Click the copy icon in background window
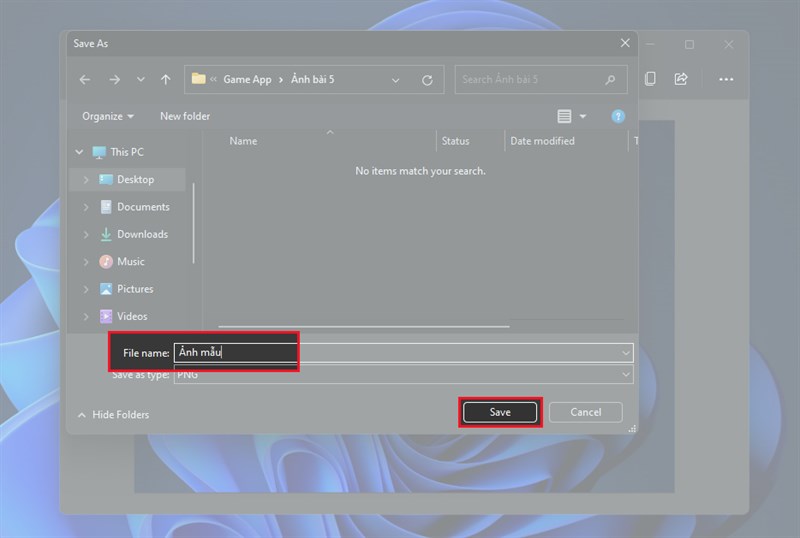Image resolution: width=800 pixels, height=538 pixels. click(x=650, y=79)
